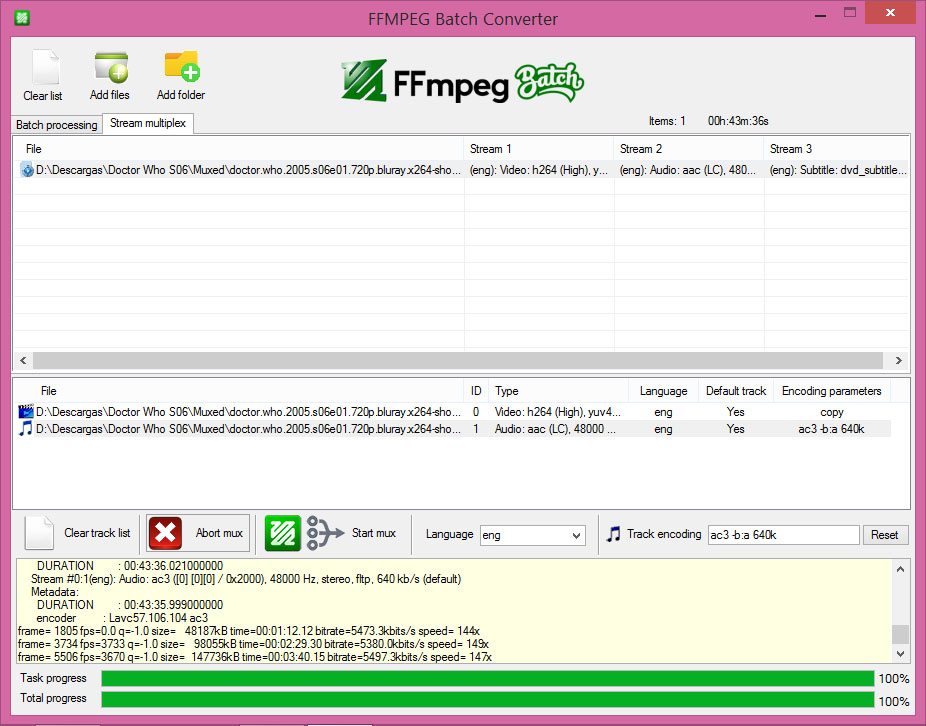Click the ac3 -b:a 640k parameter cell
This screenshot has width=926, height=726.
tap(831, 429)
